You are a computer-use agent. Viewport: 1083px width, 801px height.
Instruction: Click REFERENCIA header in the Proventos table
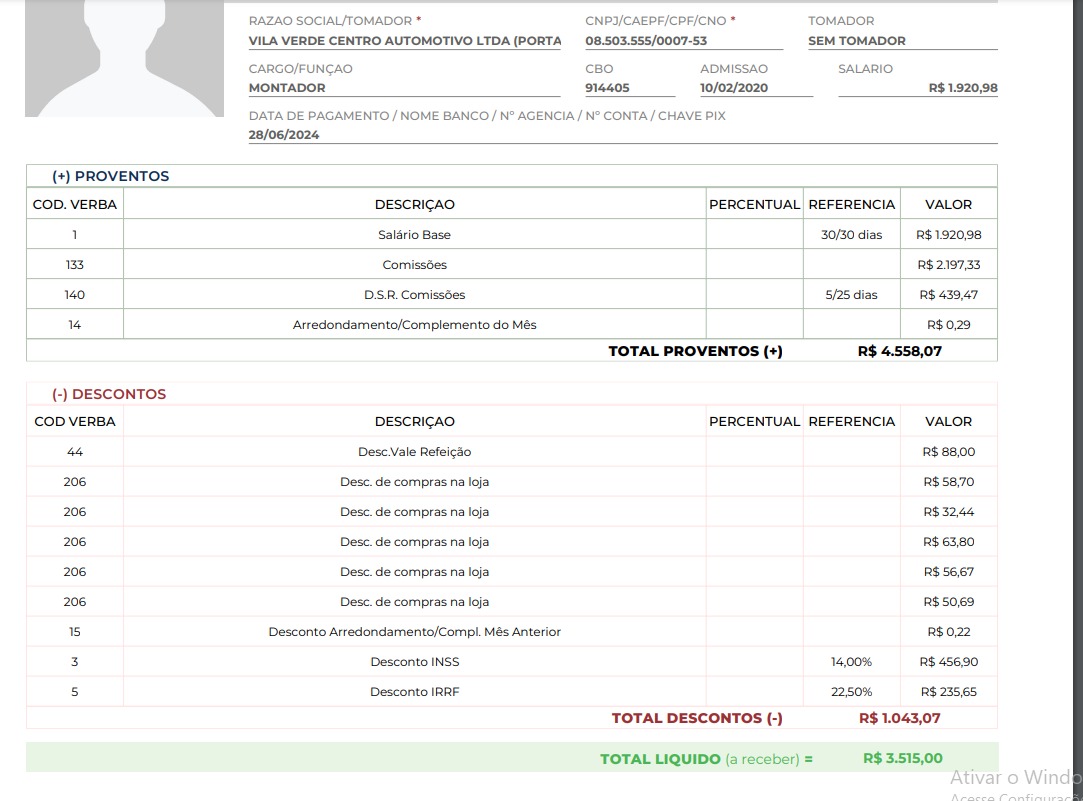[x=852, y=204]
